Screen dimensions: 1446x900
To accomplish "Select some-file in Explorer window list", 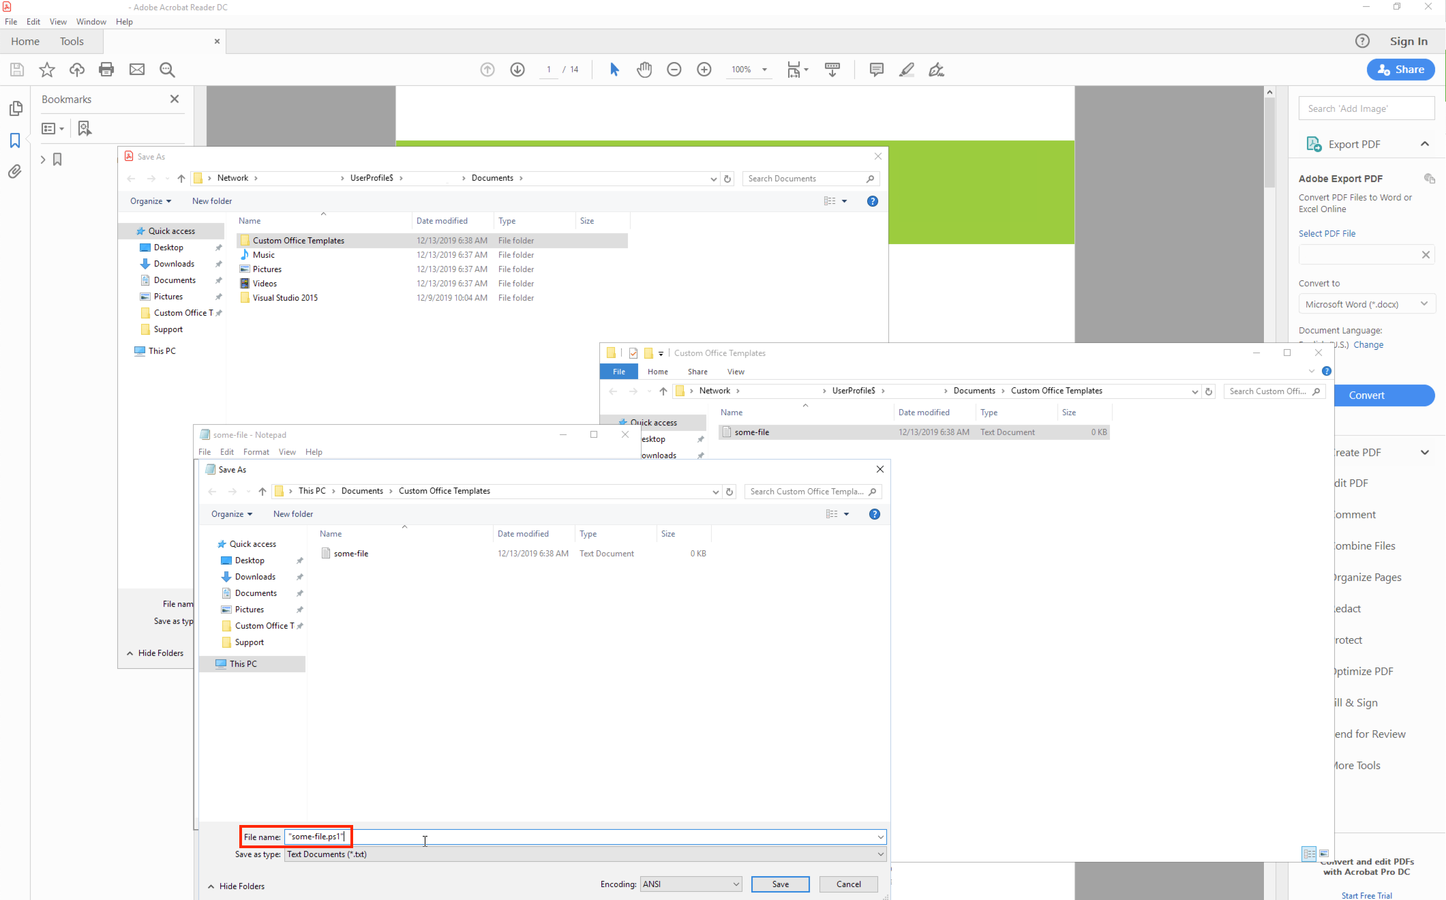I will click(x=914, y=432).
